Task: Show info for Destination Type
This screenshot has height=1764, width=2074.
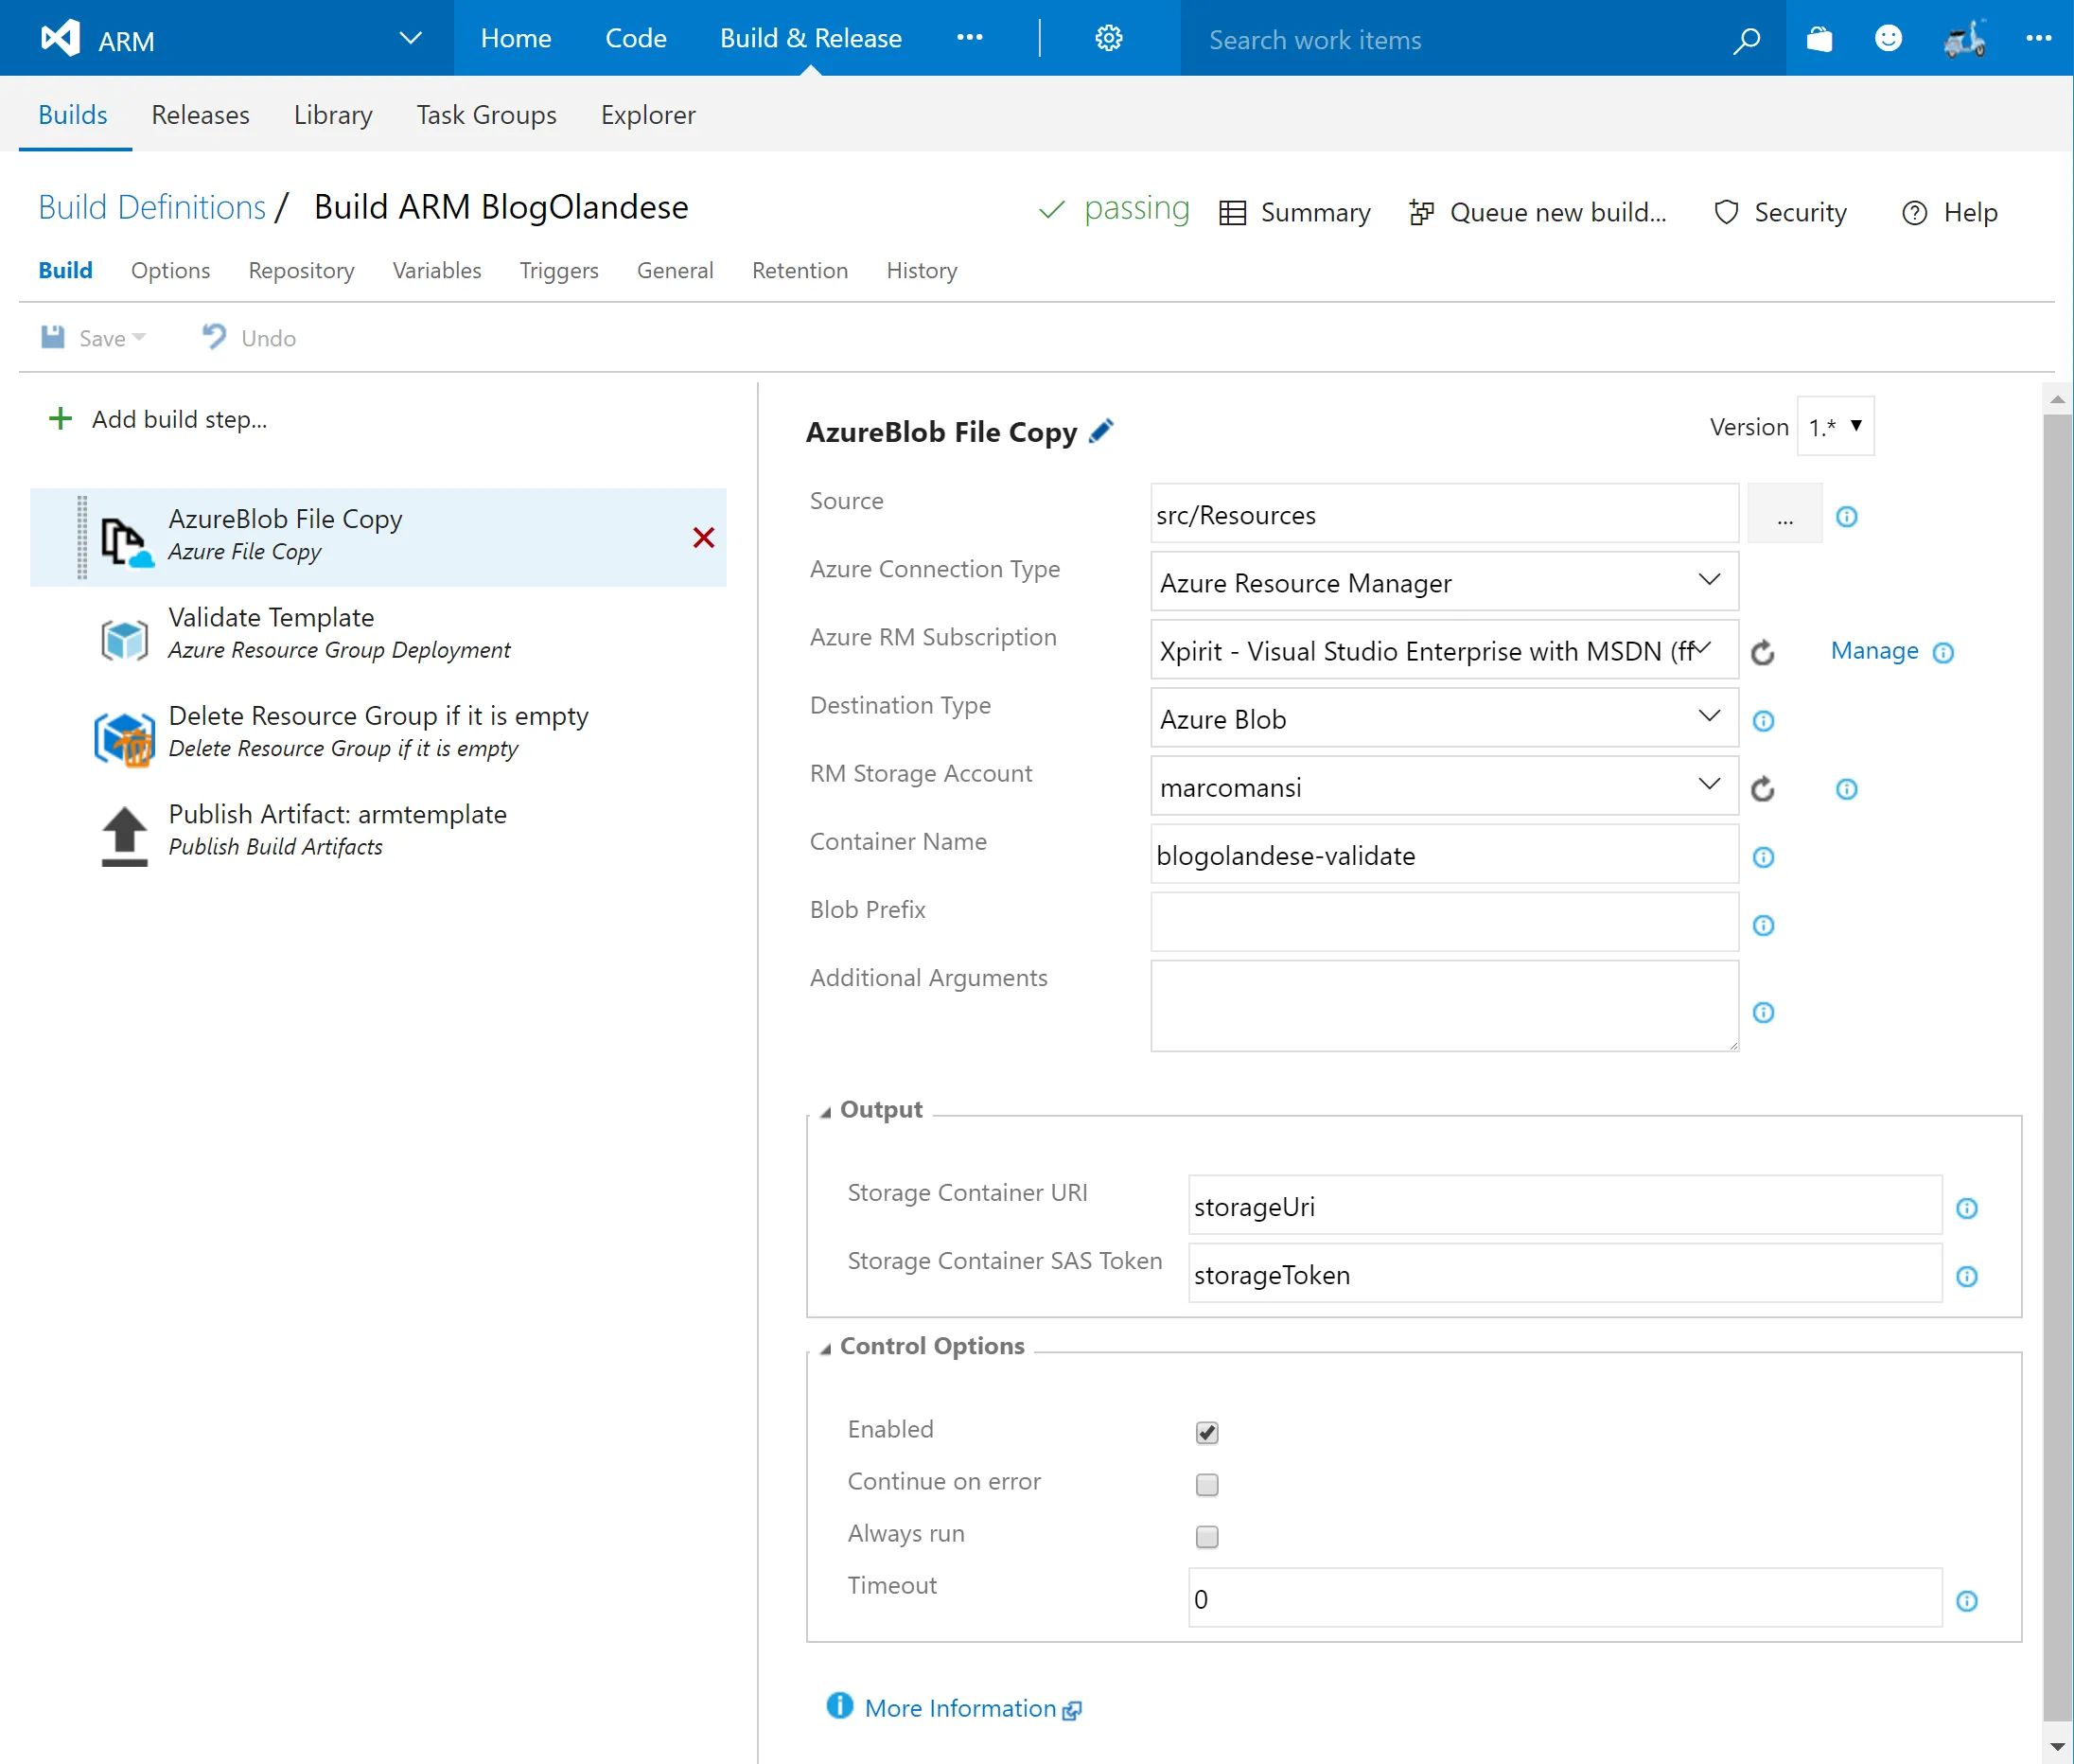Action: [1763, 721]
